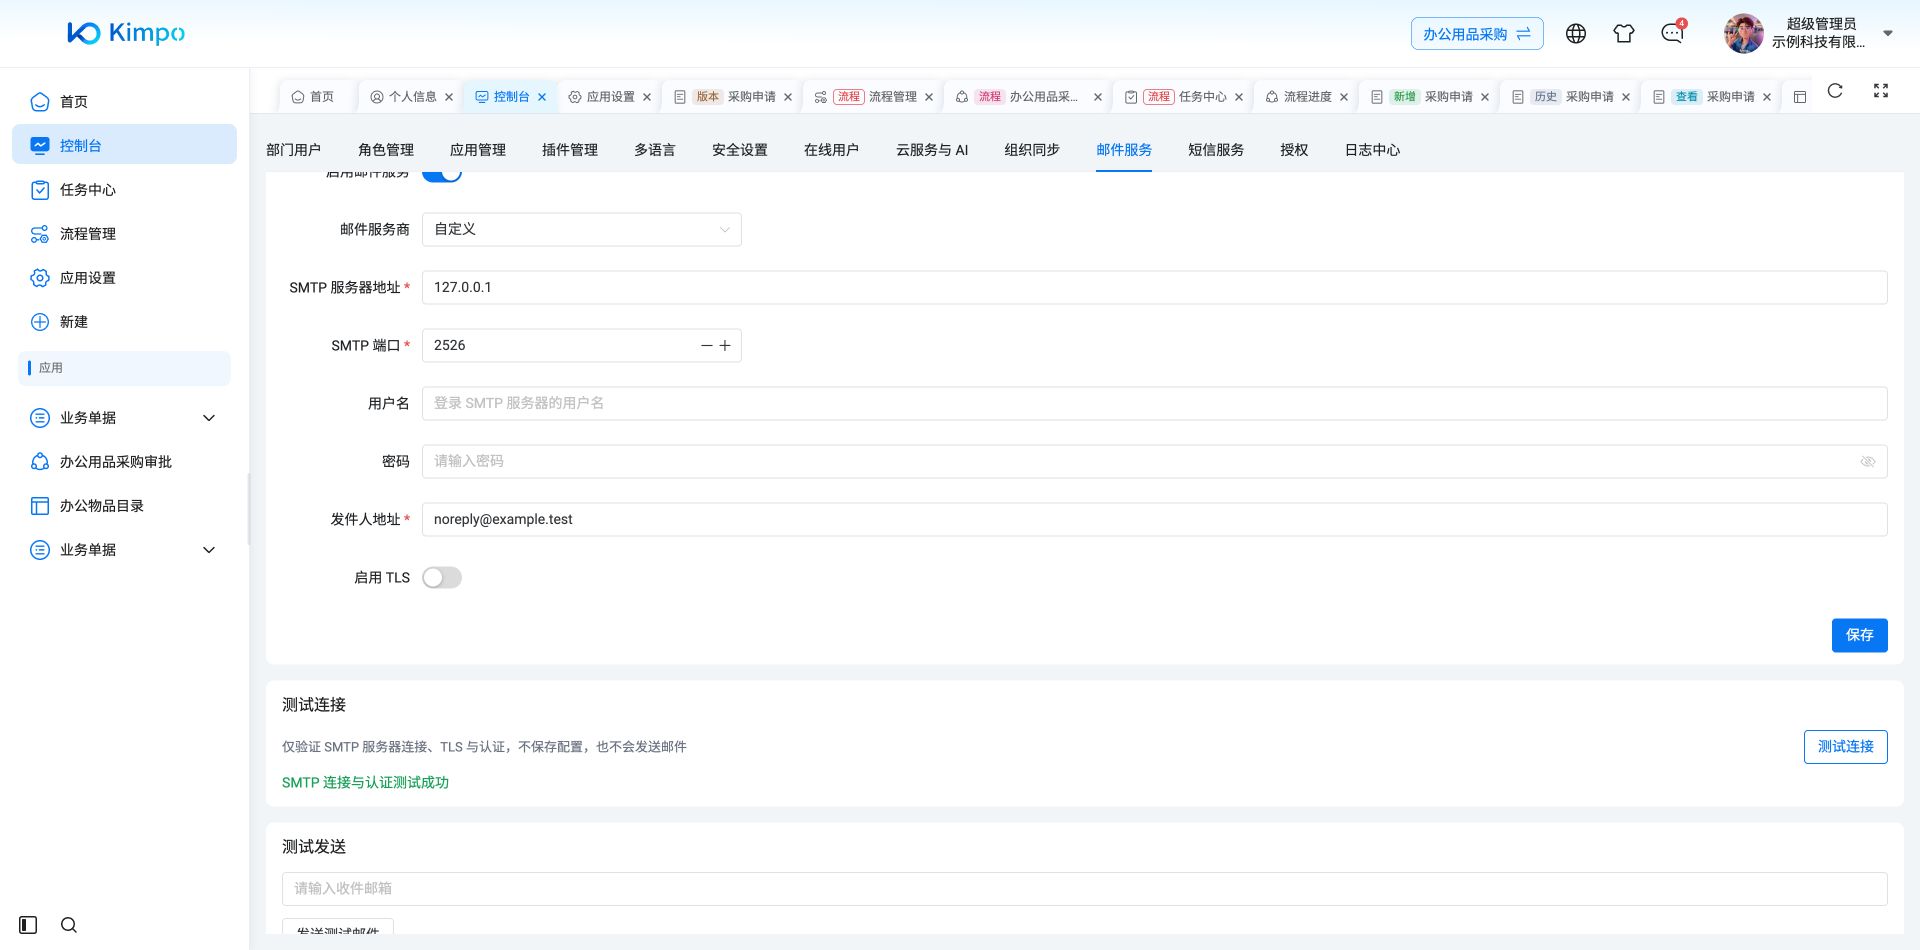Viewport: 1920px width, 950px height.
Task: Click the SMTP 服务器地址 input field
Action: pos(1155,288)
